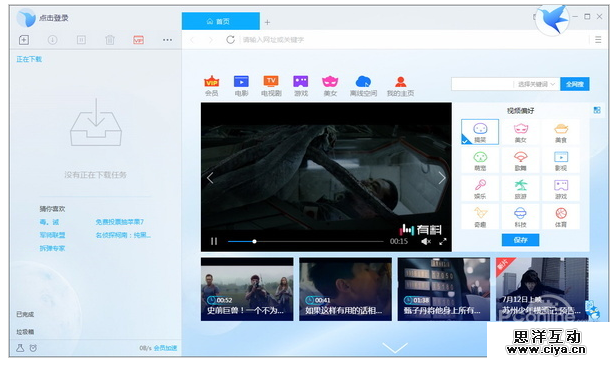Viewport: 615px width, 365px height.
Task: Open the VIP icon in download toolbar
Action: pos(138,40)
